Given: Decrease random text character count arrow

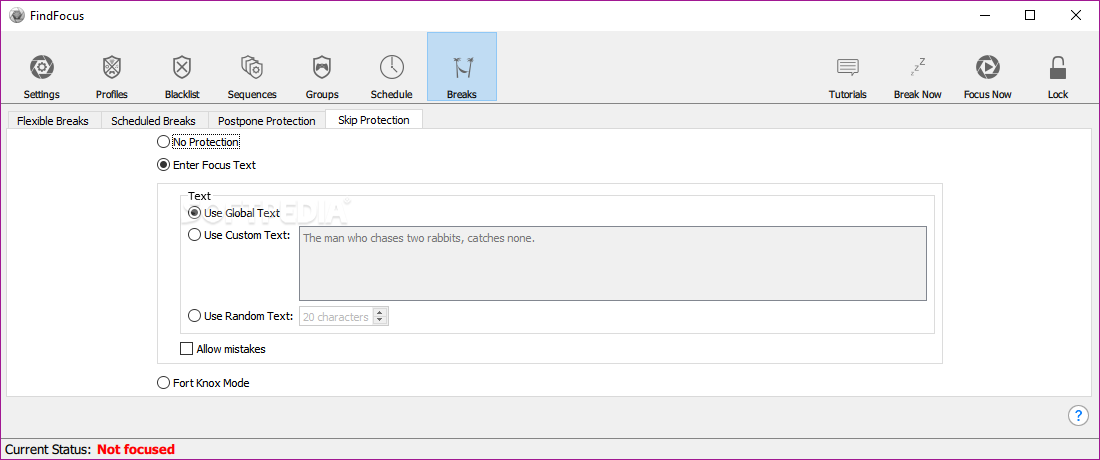Looking at the screenshot, I should click(380, 321).
